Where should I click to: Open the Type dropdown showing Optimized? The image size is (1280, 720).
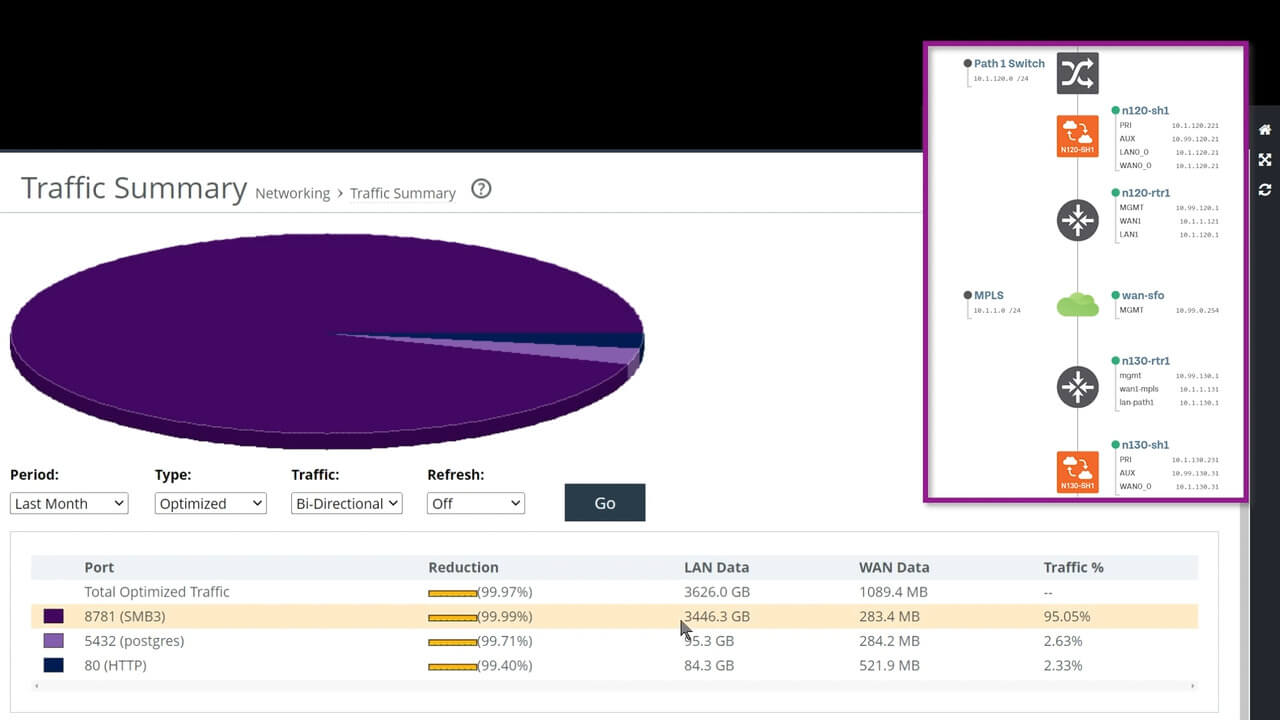(211, 503)
